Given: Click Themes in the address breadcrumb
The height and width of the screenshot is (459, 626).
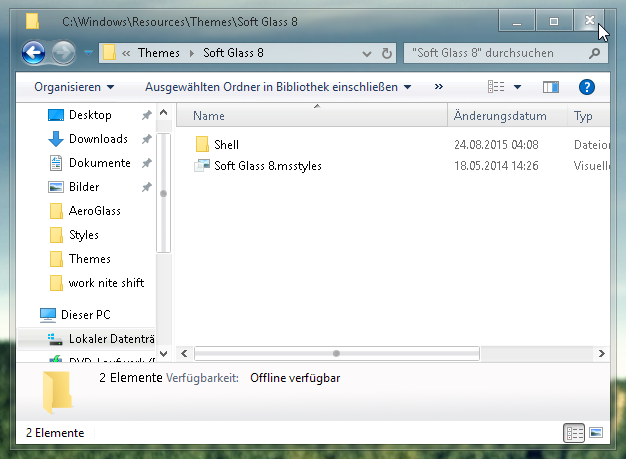Looking at the screenshot, I should [x=159, y=52].
